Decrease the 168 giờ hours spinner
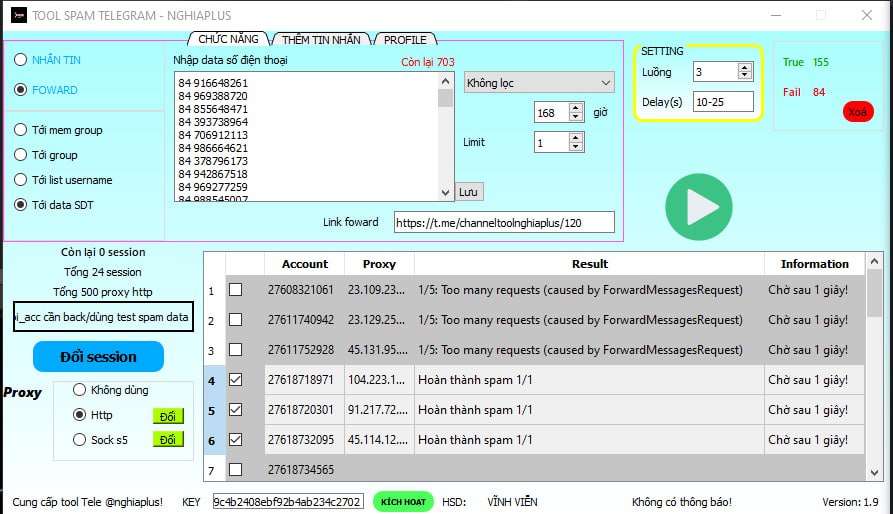 (575, 118)
